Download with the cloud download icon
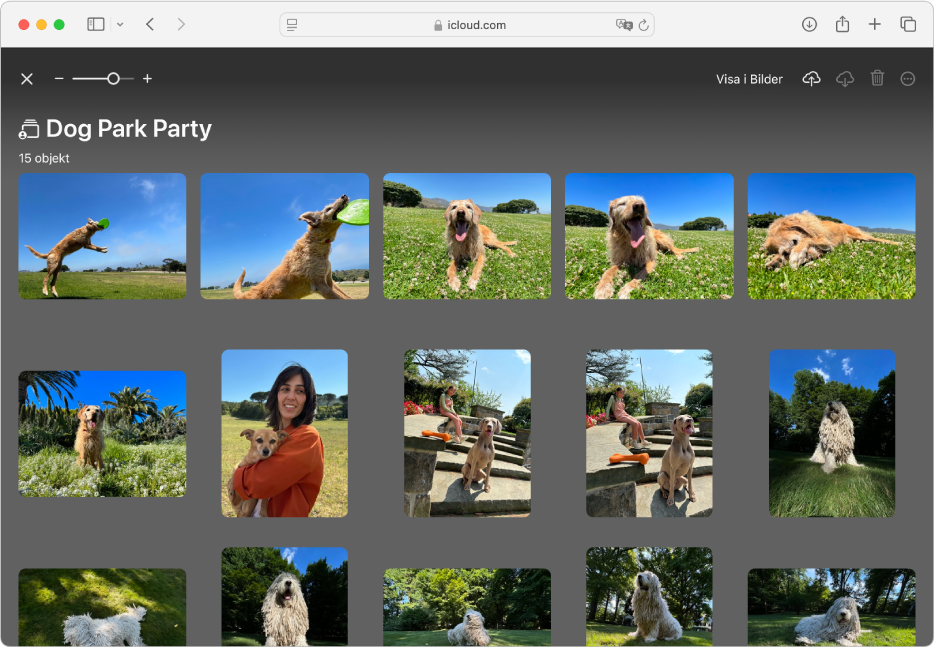935x649 pixels. (845, 79)
